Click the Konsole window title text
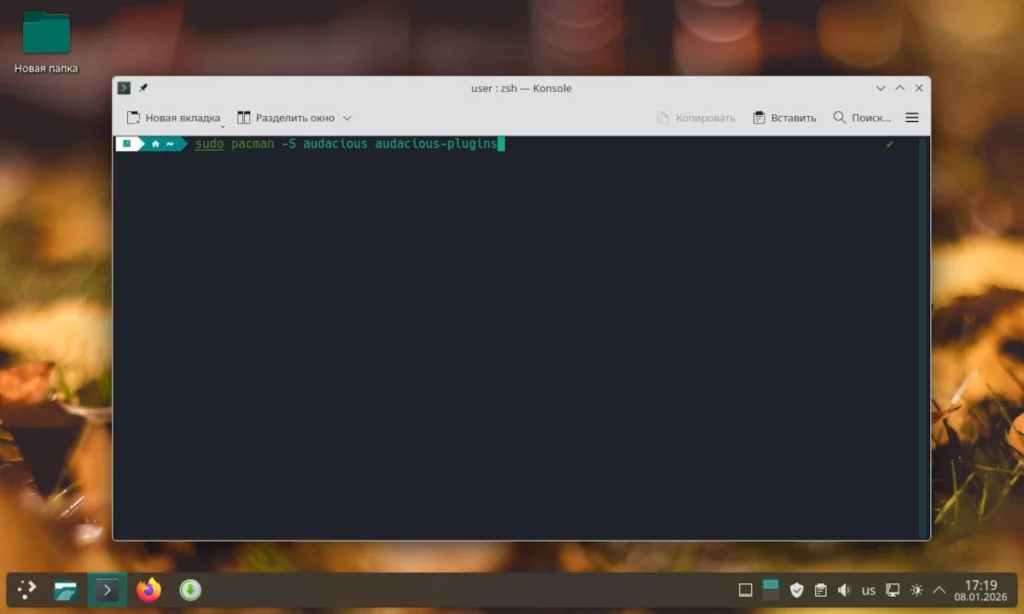 tap(521, 88)
